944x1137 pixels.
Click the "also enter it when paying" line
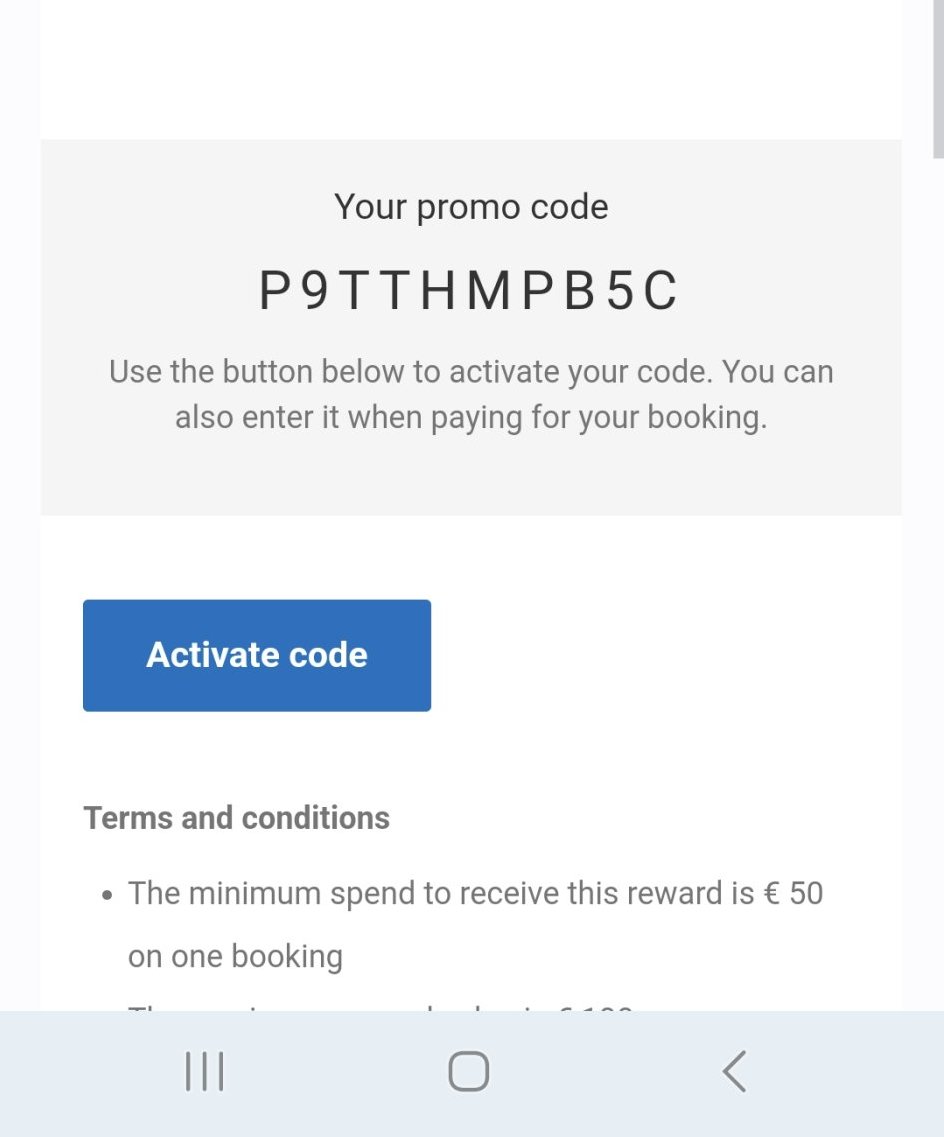pos(471,417)
